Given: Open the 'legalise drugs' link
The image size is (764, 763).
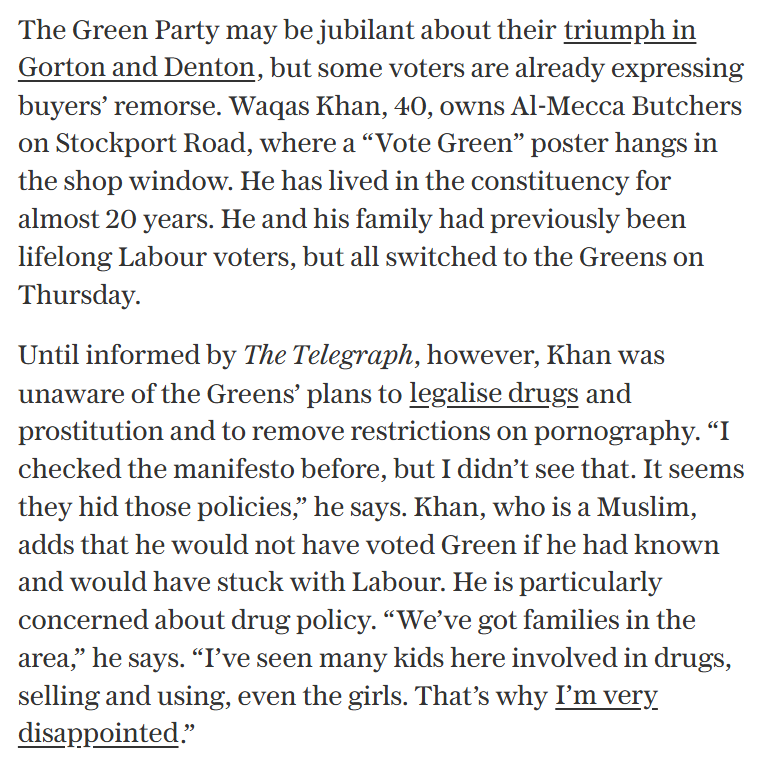Looking at the screenshot, I should 494,394.
